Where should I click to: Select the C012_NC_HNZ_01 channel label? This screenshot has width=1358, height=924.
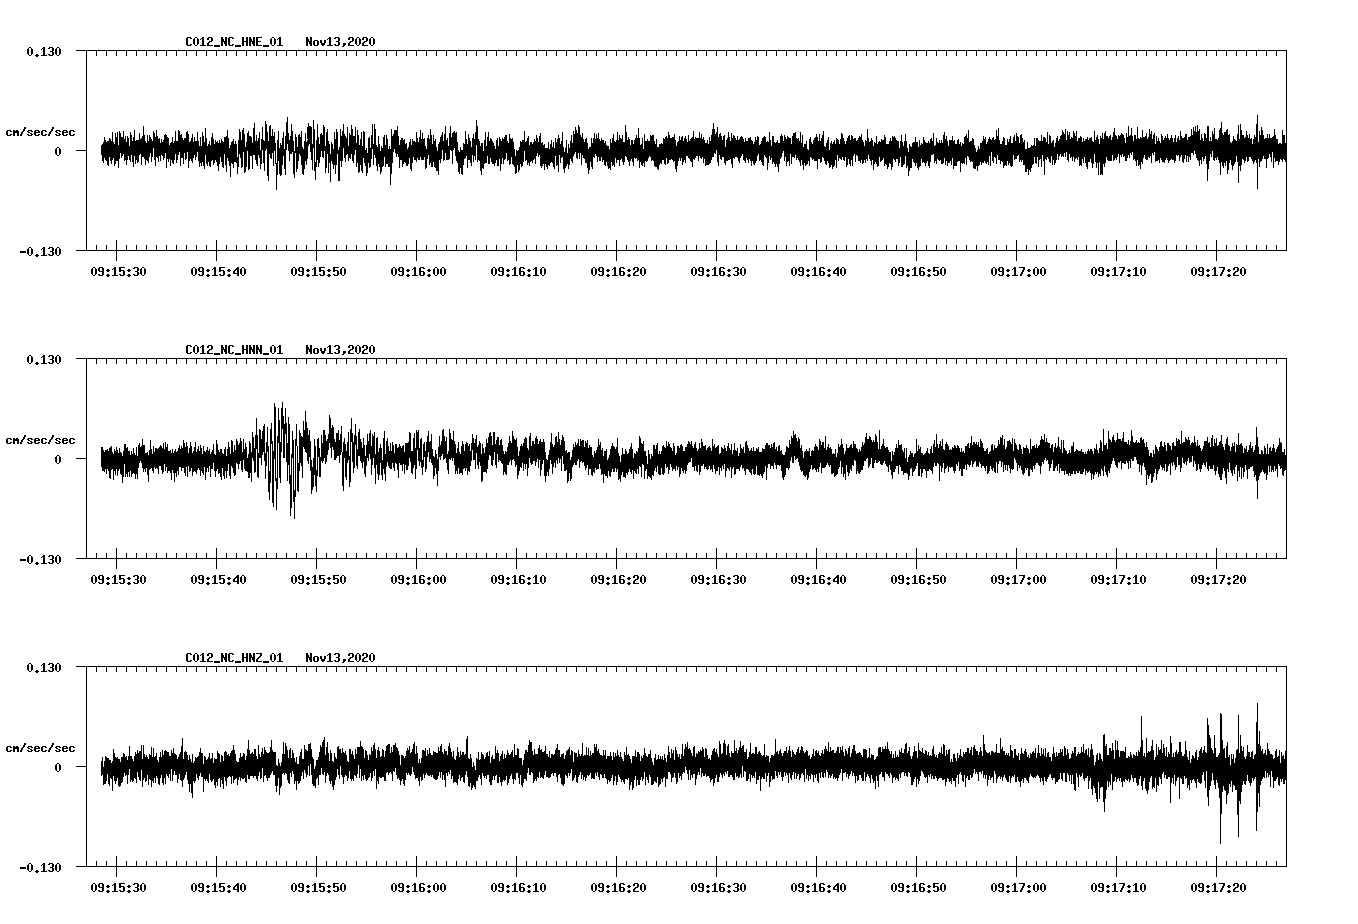(x=232, y=658)
